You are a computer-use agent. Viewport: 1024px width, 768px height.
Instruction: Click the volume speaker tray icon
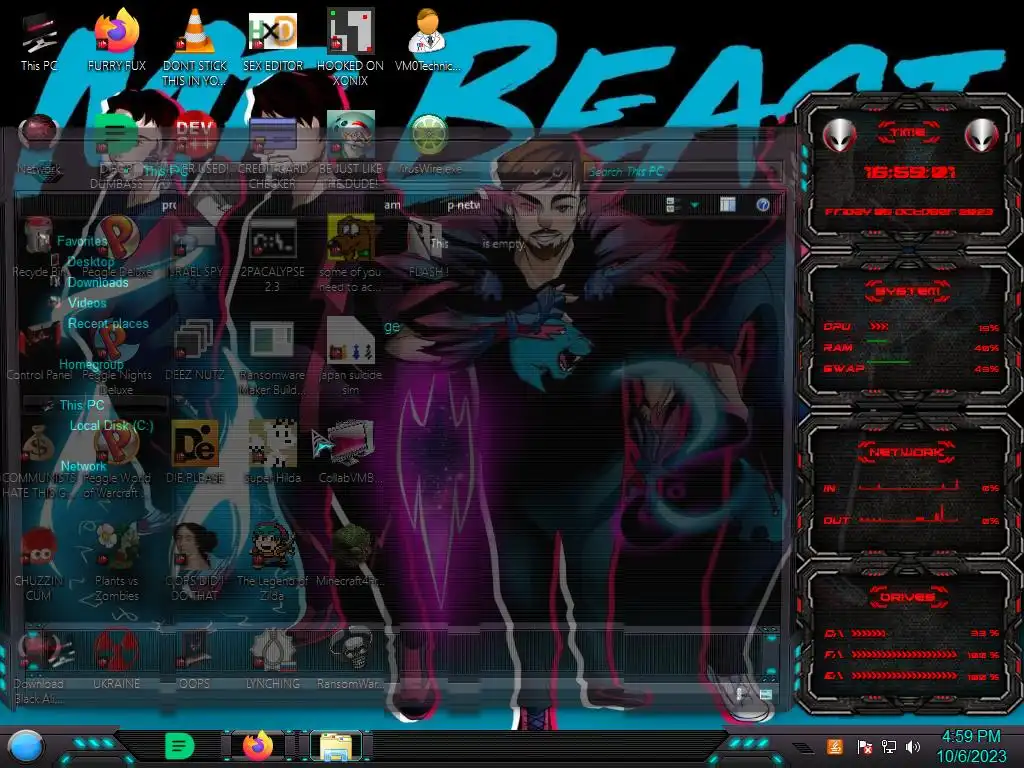[x=913, y=746]
